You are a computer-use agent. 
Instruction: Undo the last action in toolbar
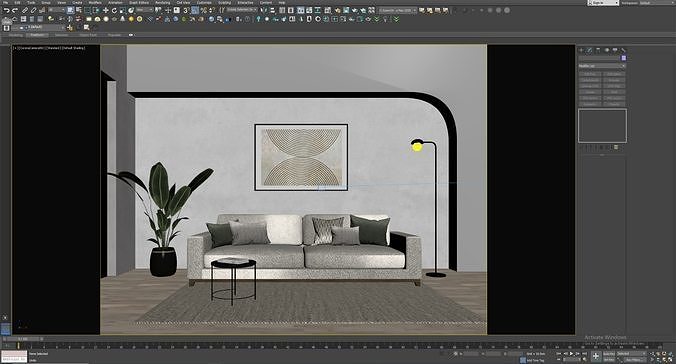6,10
